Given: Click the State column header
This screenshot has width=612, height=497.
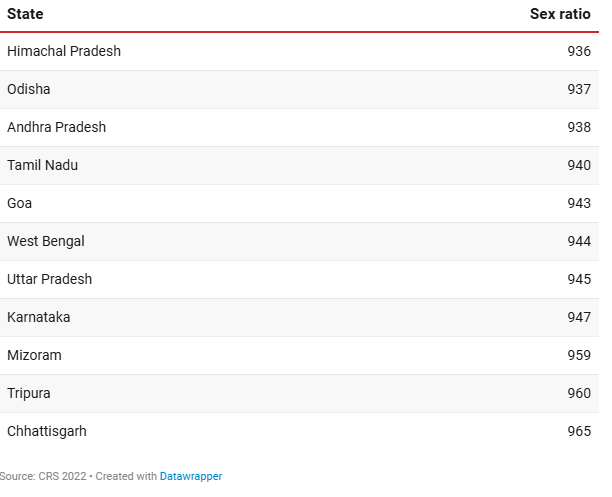Looking at the screenshot, I should pyautogui.click(x=25, y=14).
